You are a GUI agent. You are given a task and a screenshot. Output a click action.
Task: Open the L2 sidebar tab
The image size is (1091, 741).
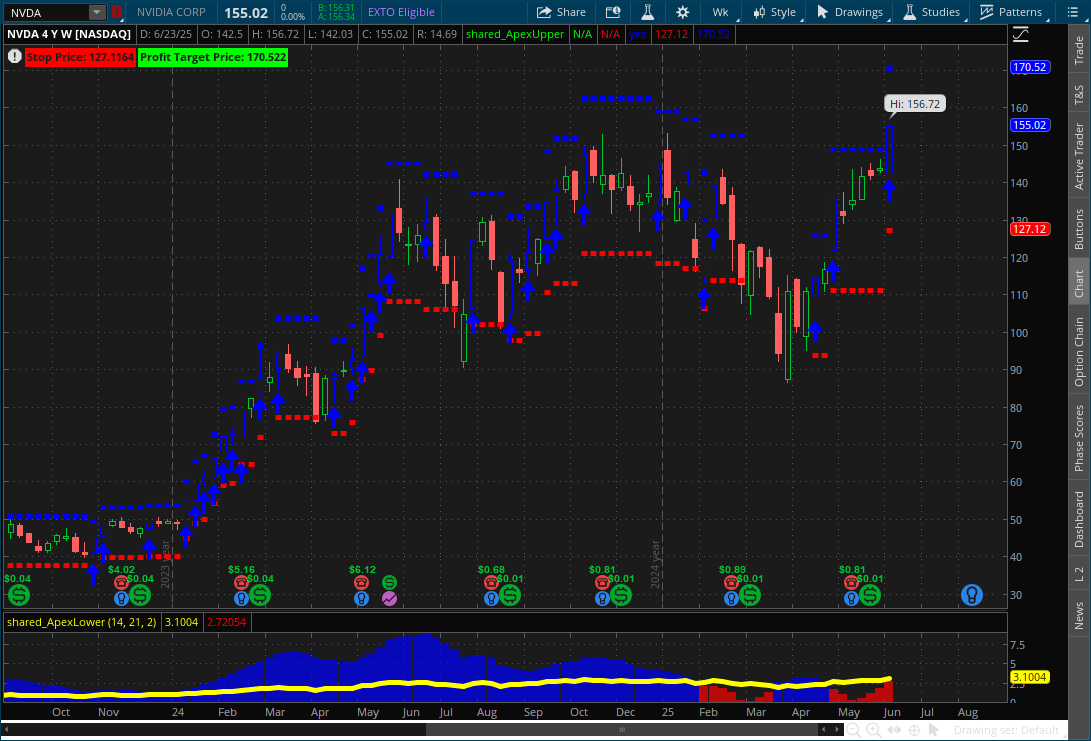1079,574
